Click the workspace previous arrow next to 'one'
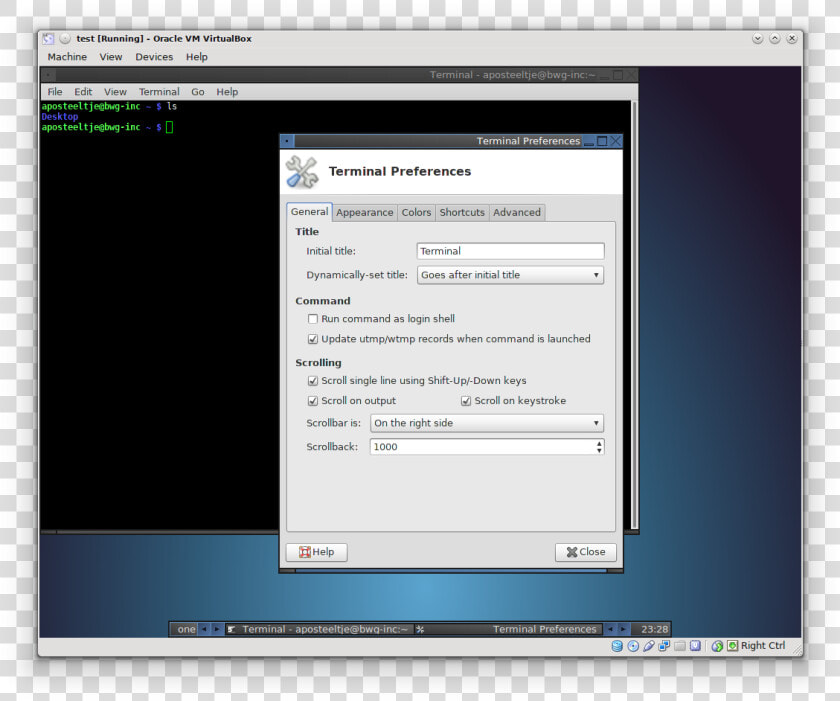This screenshot has height=701, width=840. click(x=204, y=629)
